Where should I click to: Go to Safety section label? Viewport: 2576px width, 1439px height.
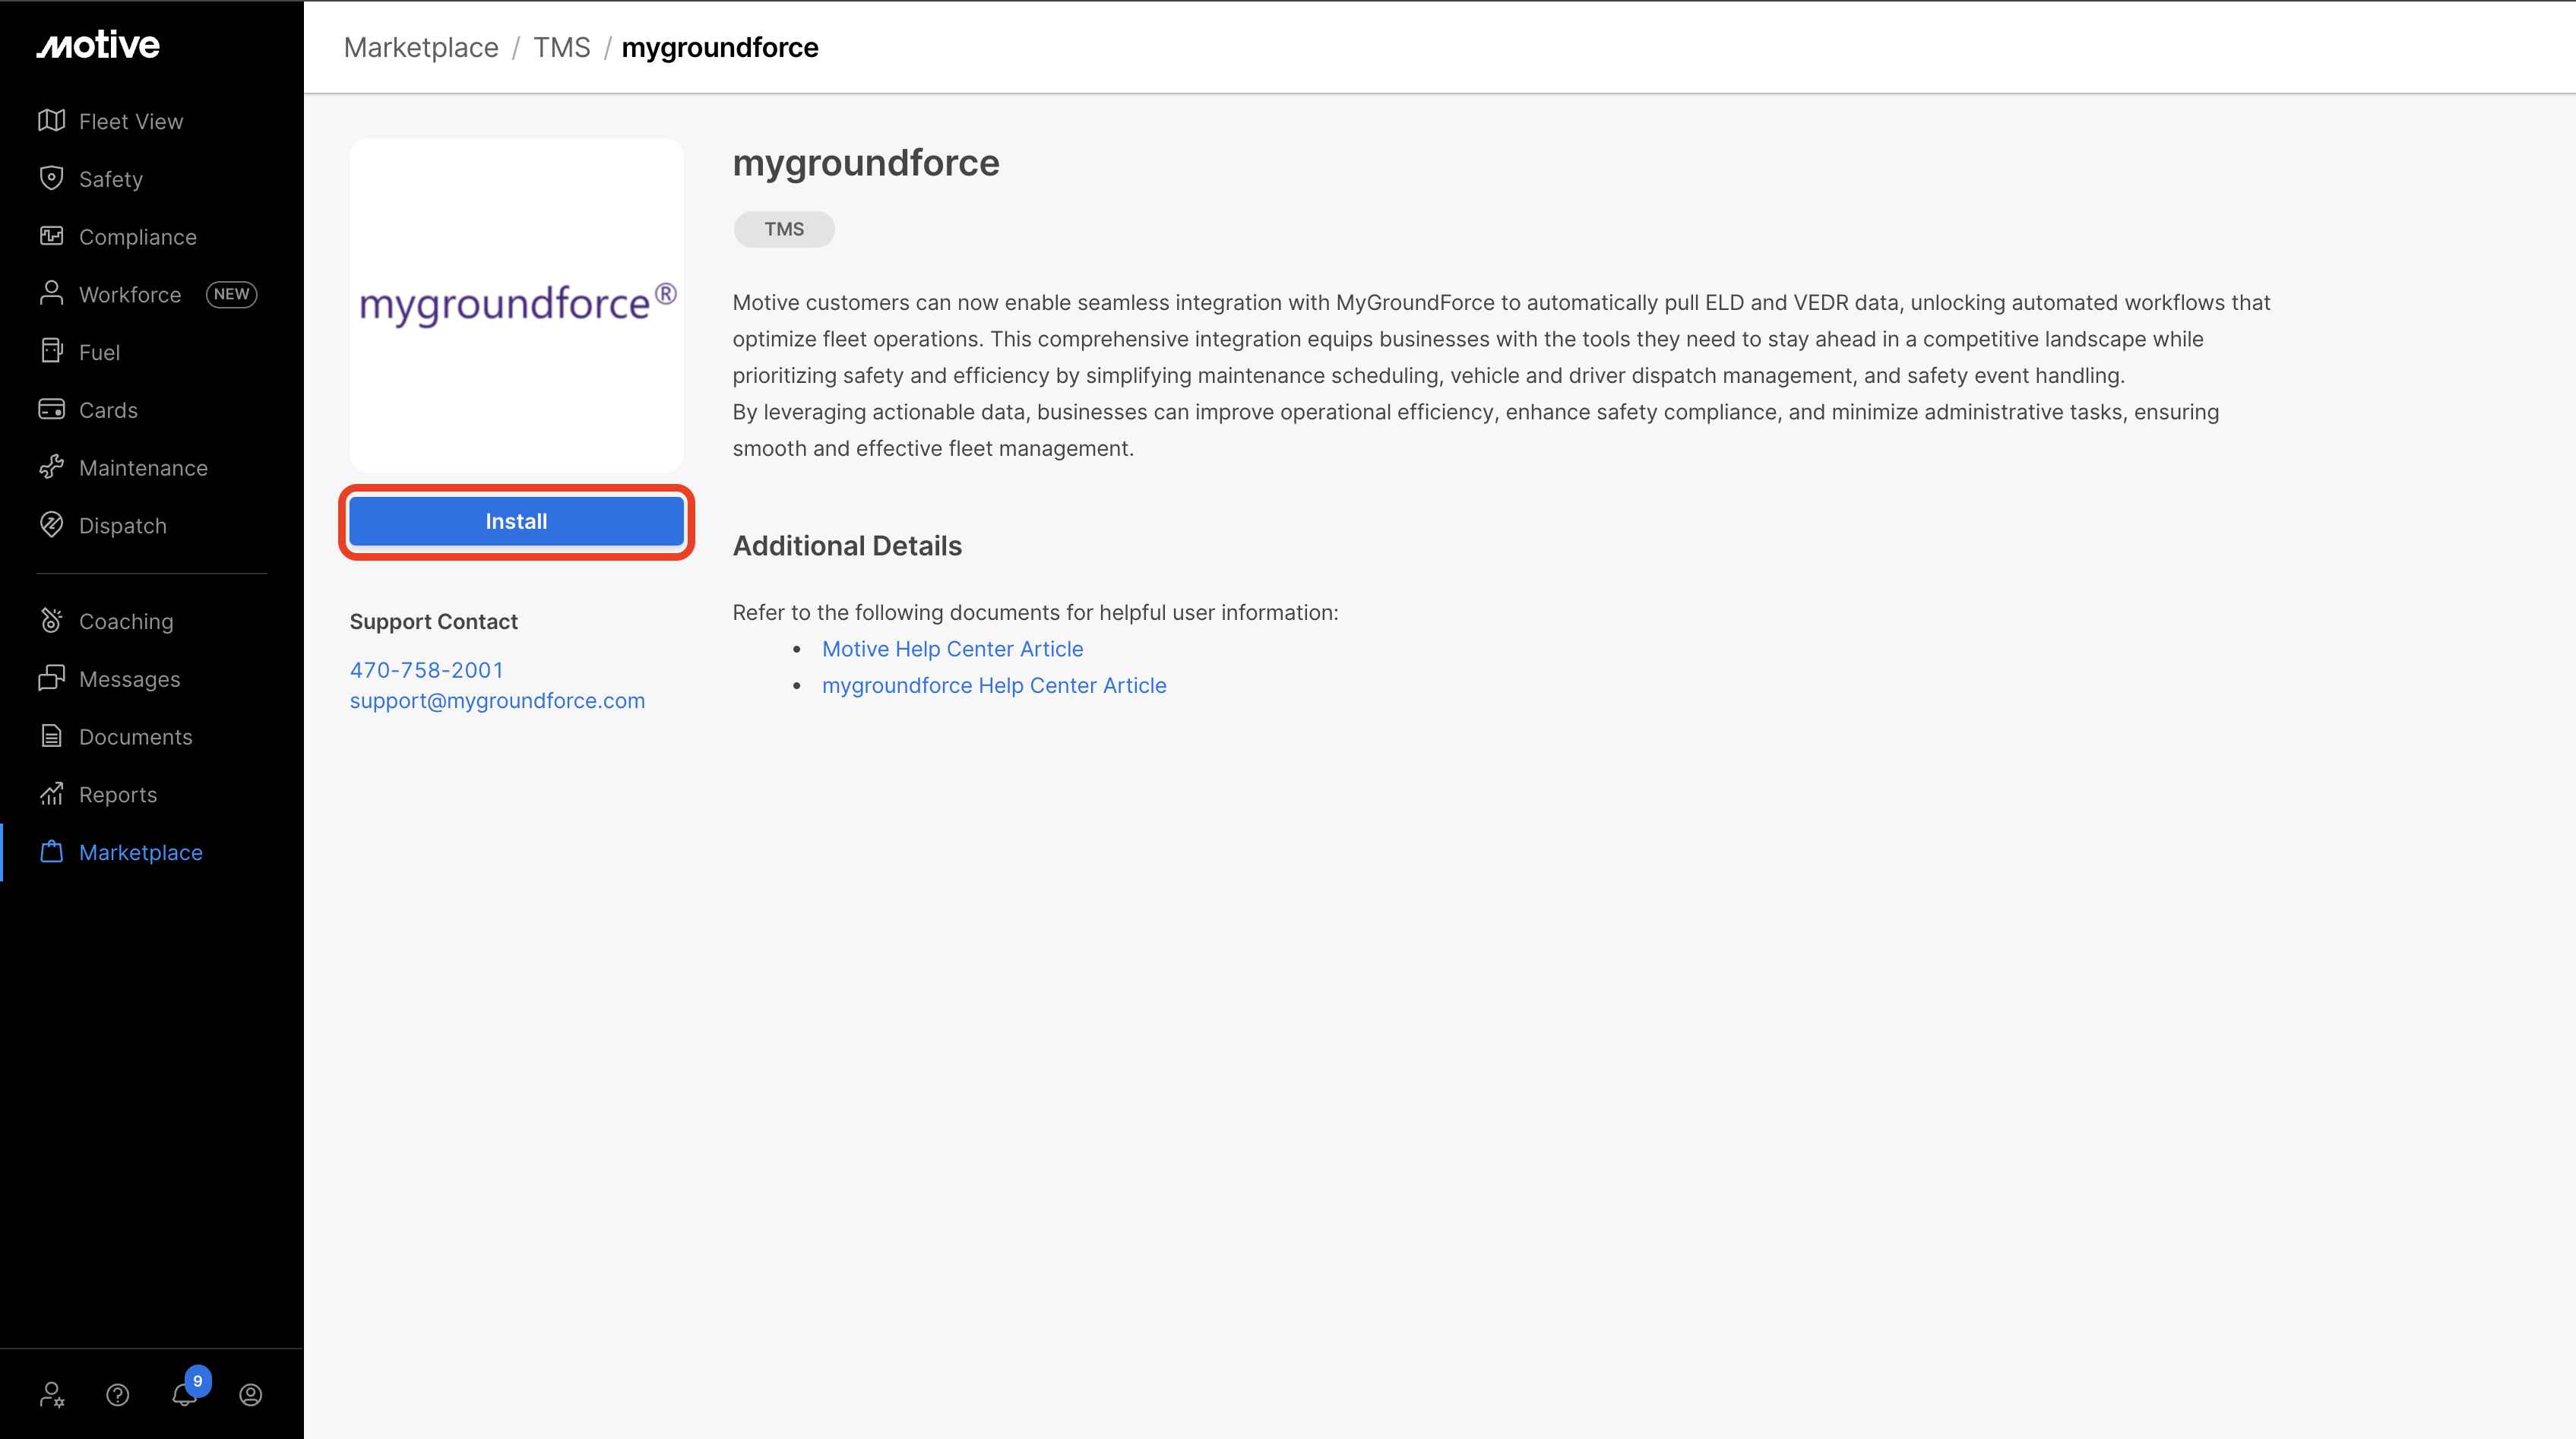click(111, 179)
